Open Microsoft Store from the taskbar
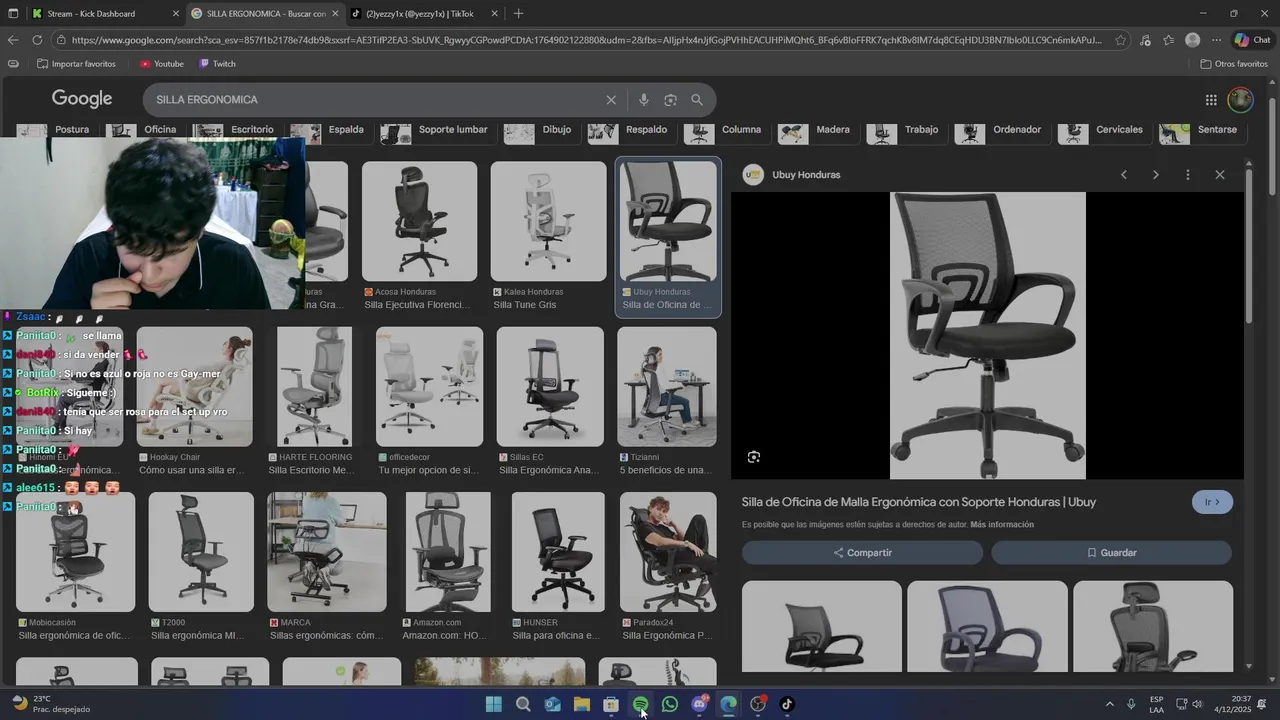Viewport: 1280px width, 720px height. tap(611, 704)
